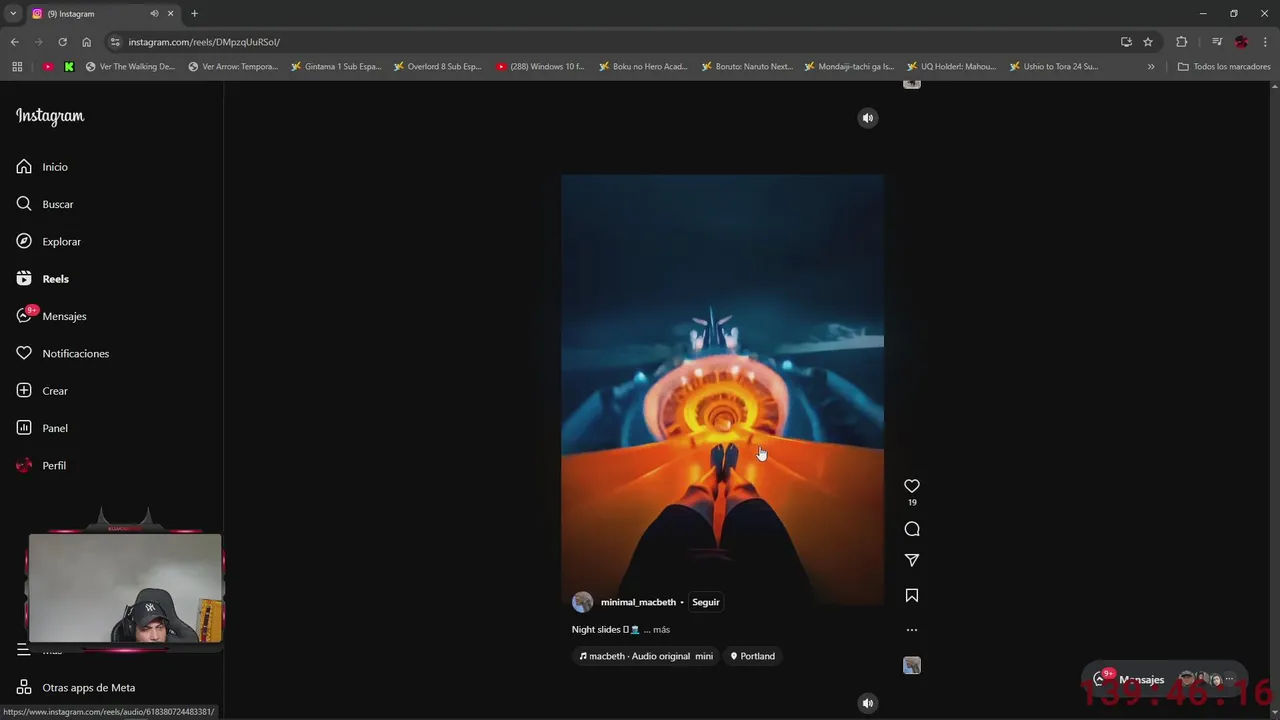Like the reel with heart icon
This screenshot has width=1280, height=720.
tap(912, 486)
